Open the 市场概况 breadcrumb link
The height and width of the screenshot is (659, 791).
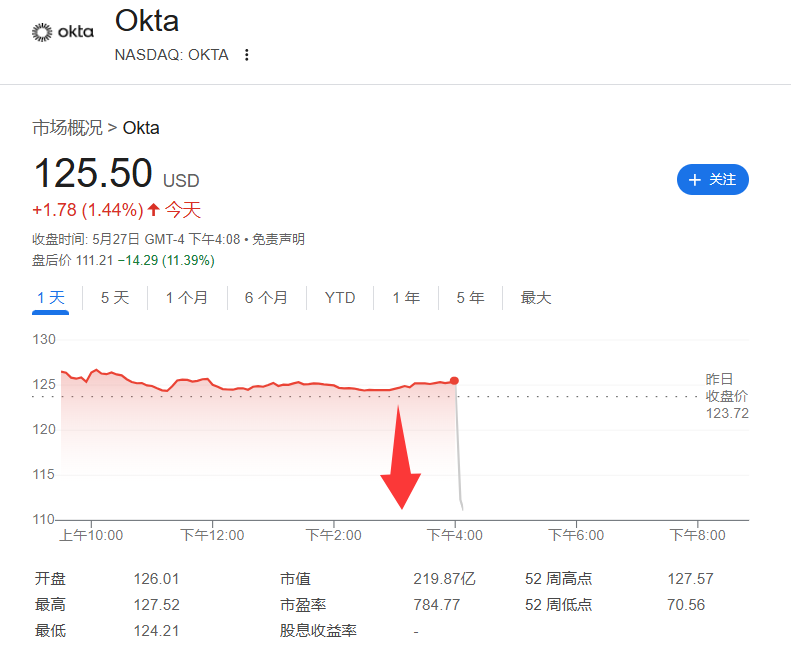point(68,128)
